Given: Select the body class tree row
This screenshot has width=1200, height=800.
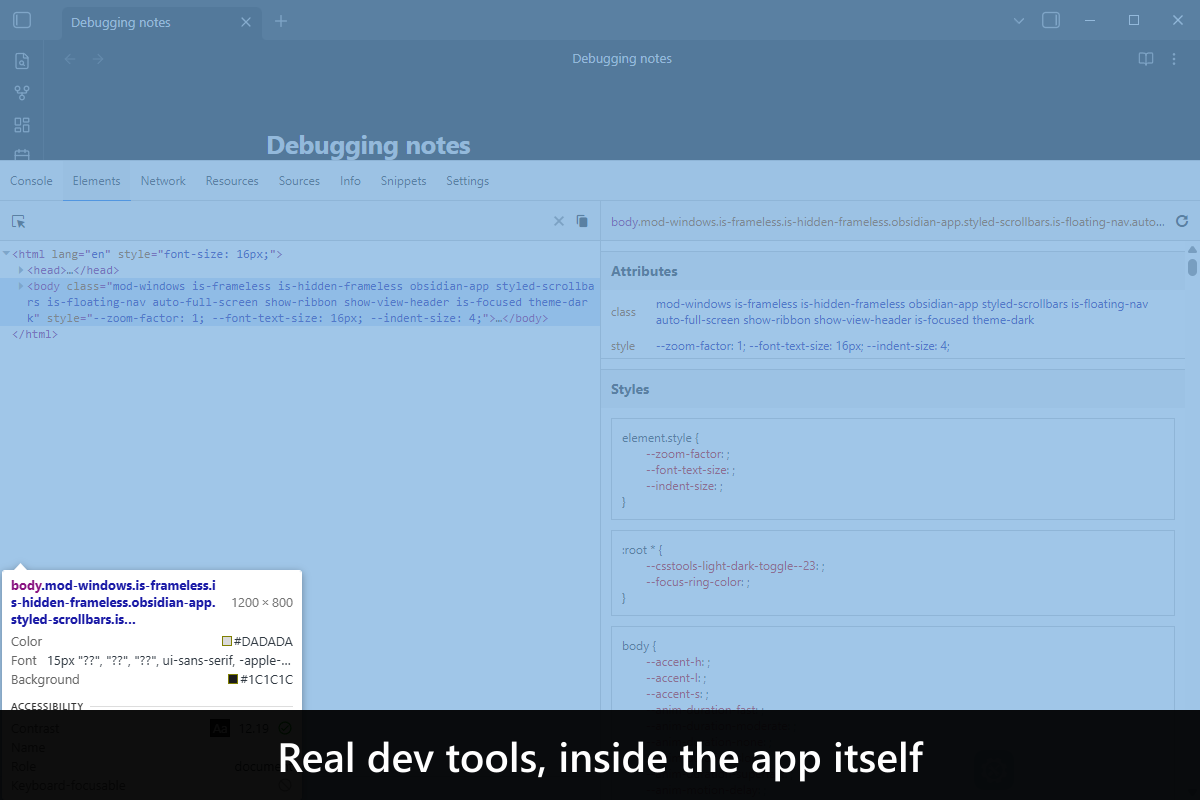Looking at the screenshot, I should 300,302.
